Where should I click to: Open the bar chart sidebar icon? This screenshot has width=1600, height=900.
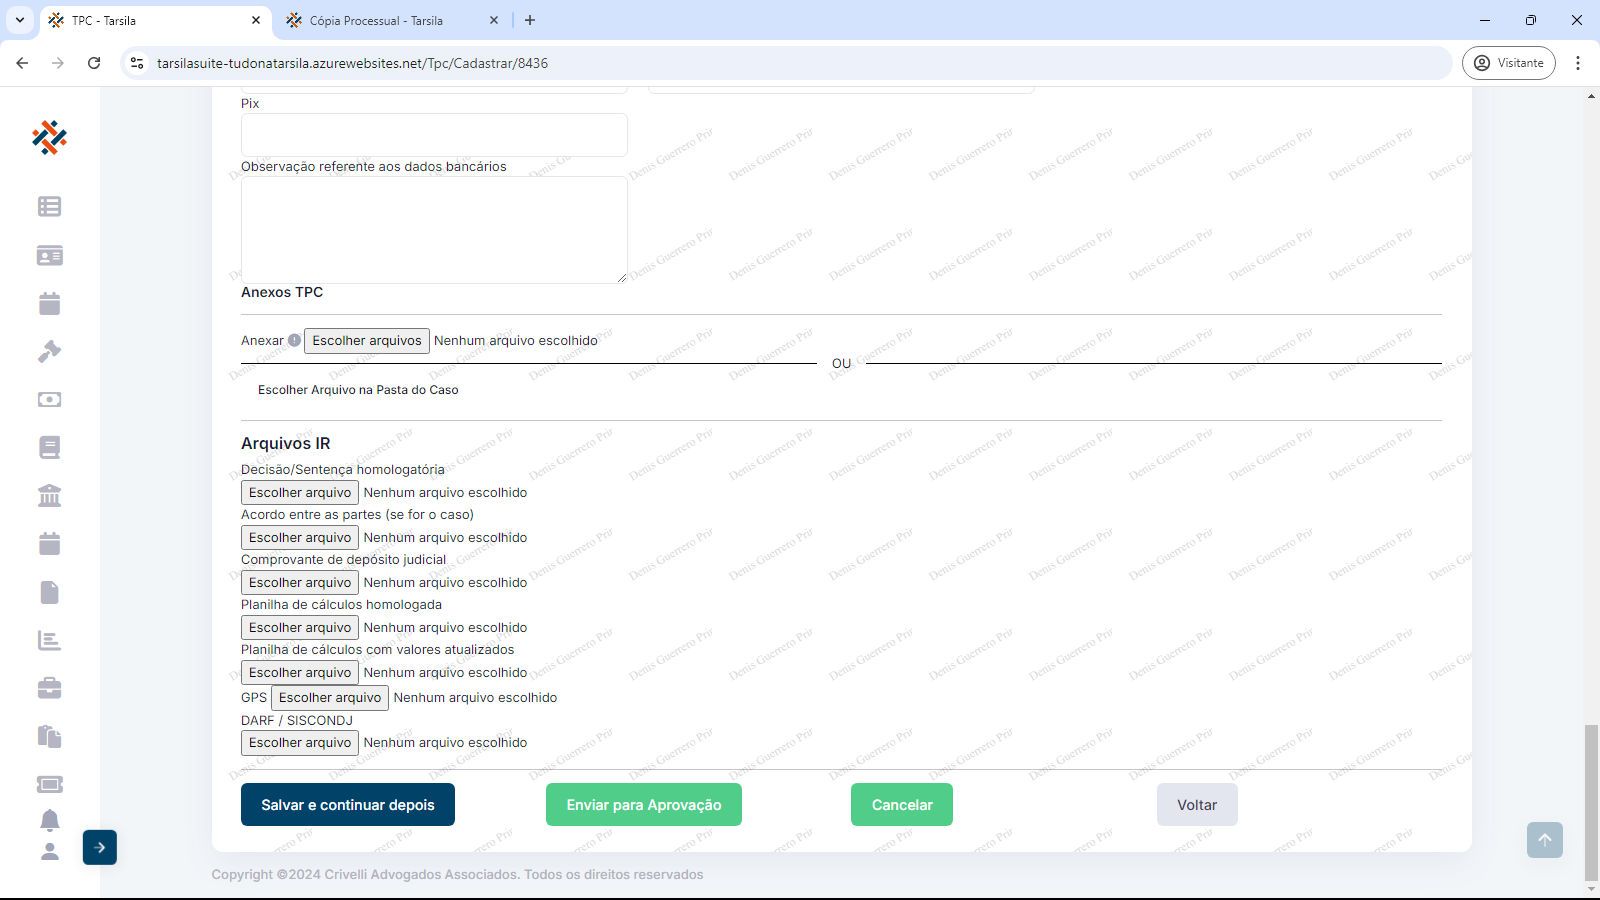click(49, 640)
